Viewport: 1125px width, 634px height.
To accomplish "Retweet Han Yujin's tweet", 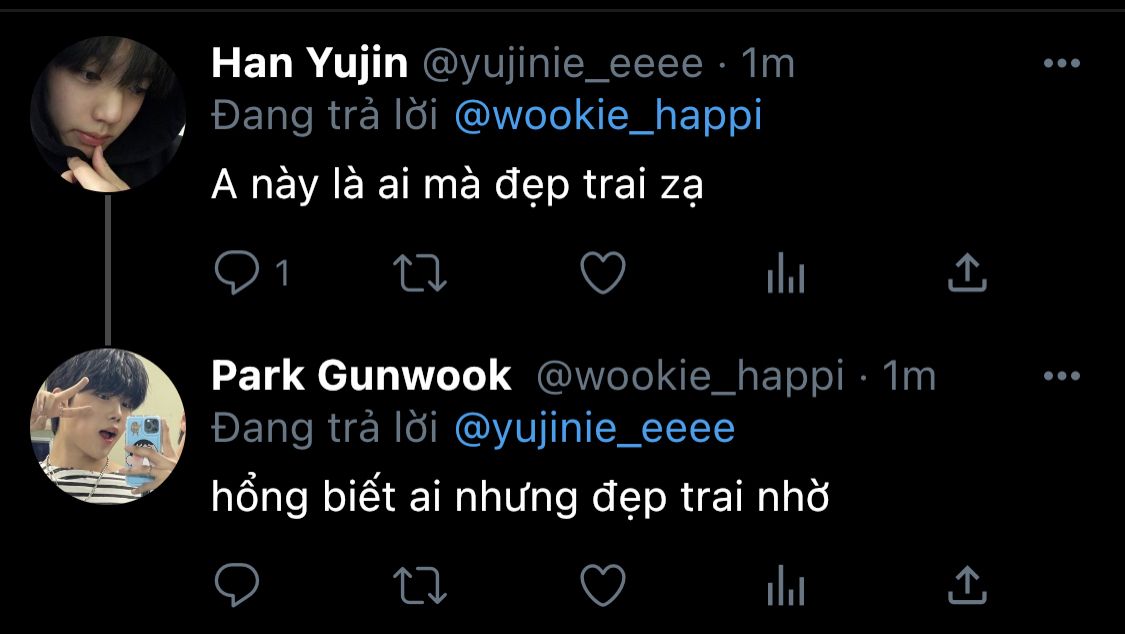I will pos(420,273).
